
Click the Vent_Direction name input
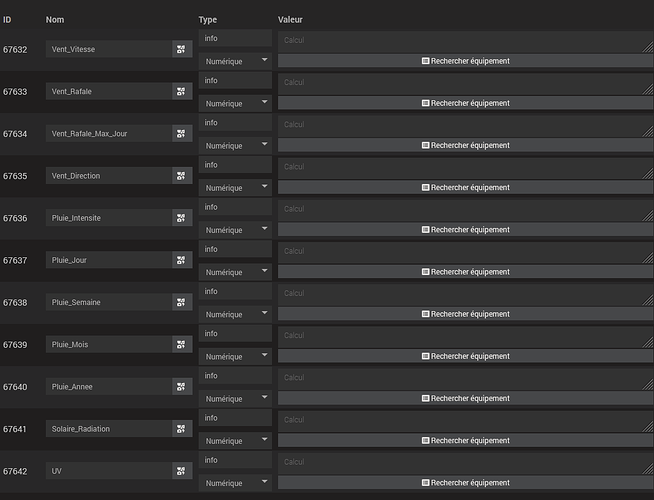click(x=109, y=176)
